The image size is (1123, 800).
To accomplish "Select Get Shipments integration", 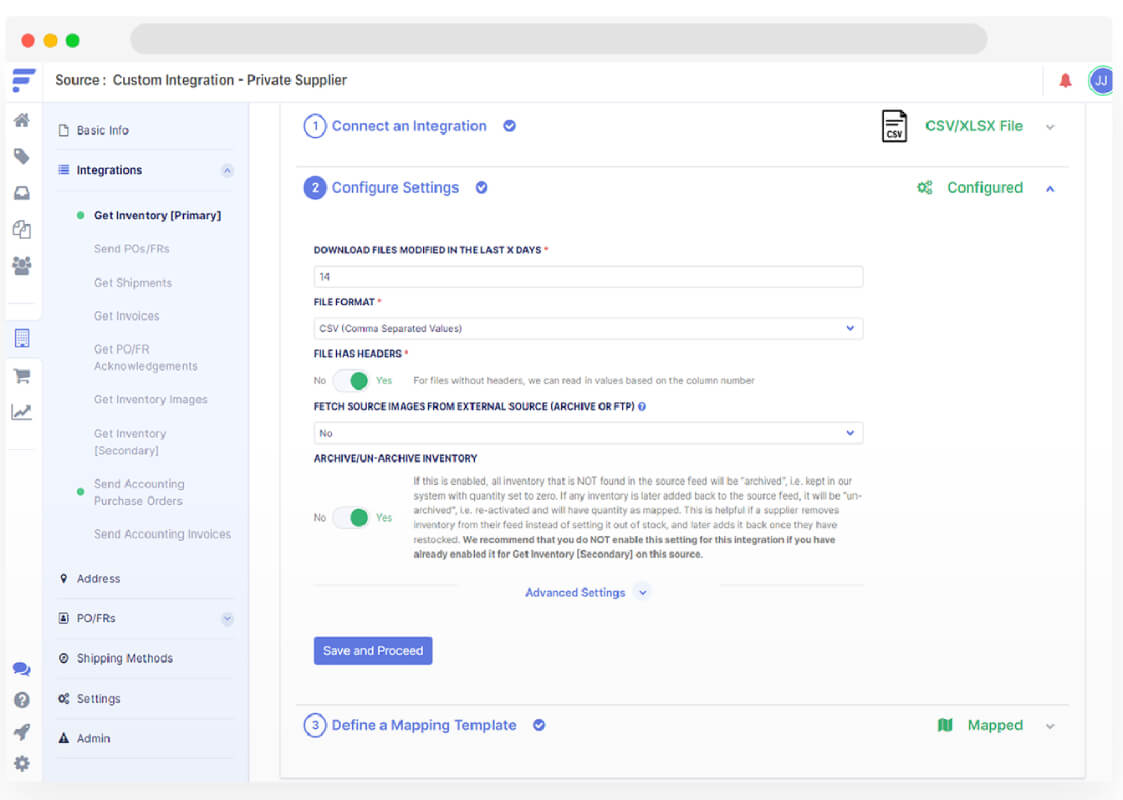I will 133,282.
